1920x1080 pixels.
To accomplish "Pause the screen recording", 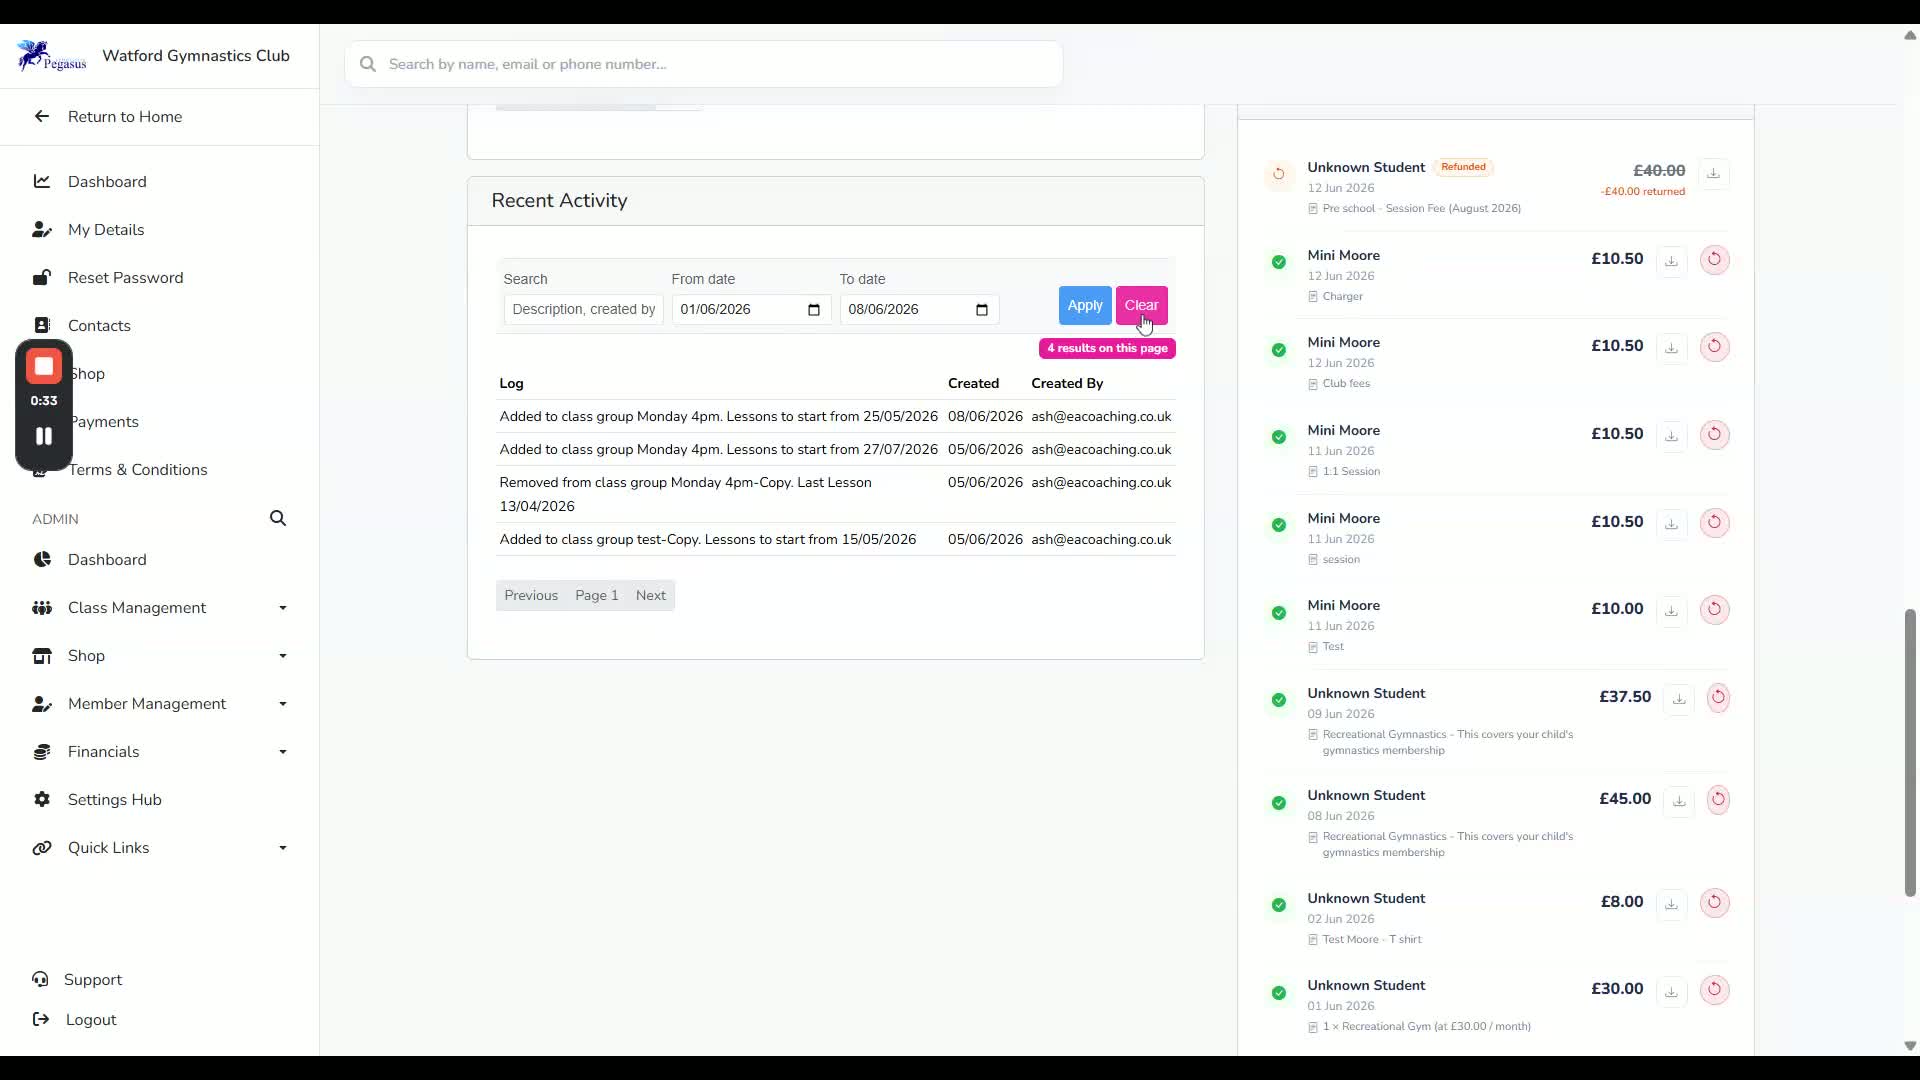I will pyautogui.click(x=44, y=436).
